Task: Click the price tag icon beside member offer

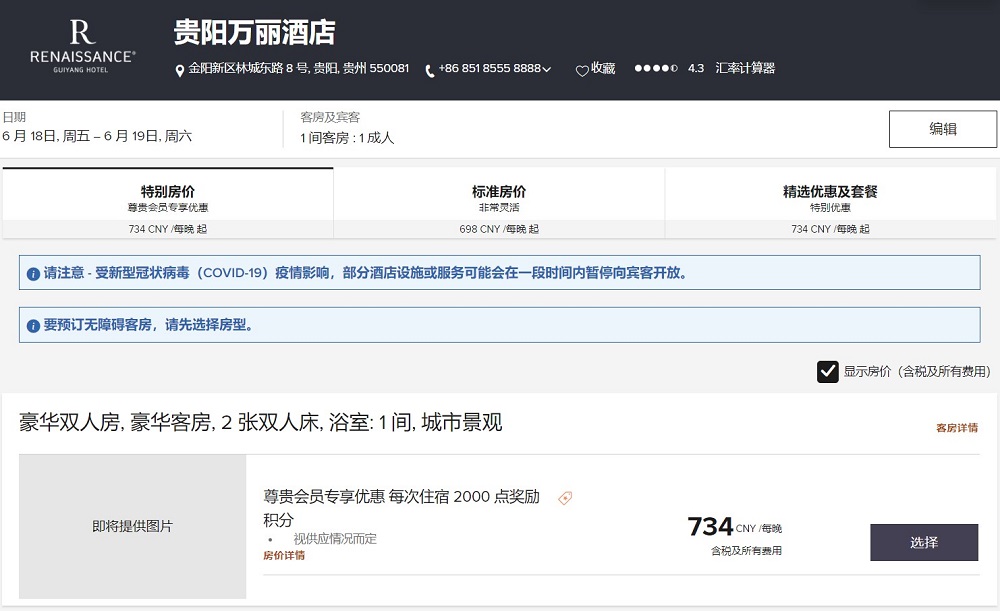Action: point(565,498)
